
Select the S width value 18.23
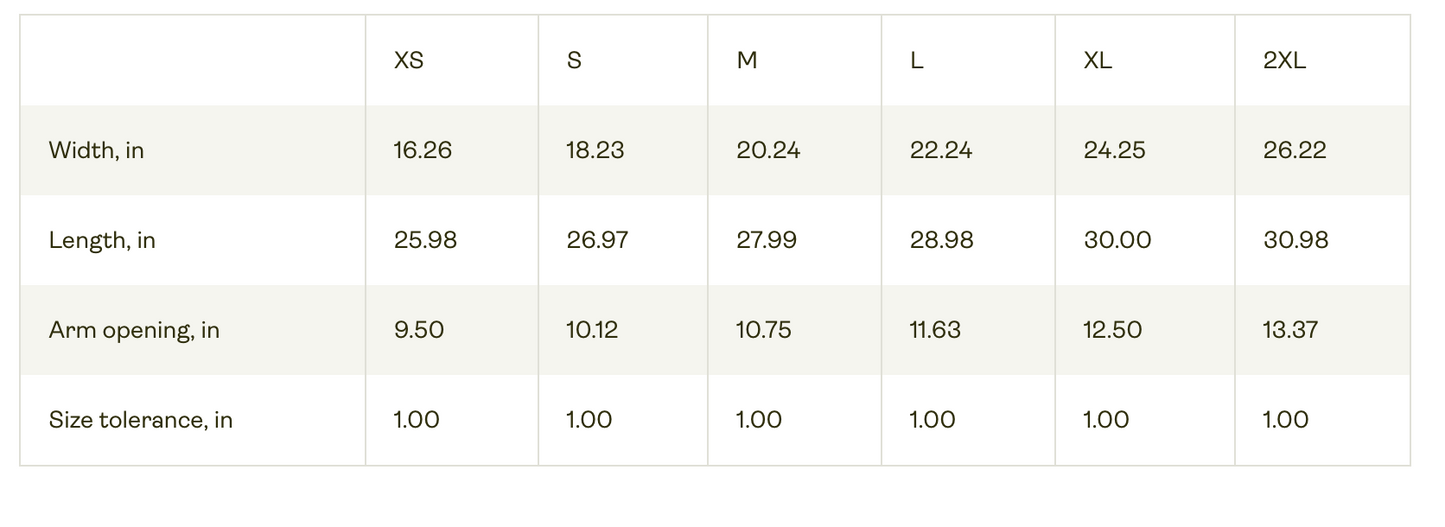click(595, 150)
